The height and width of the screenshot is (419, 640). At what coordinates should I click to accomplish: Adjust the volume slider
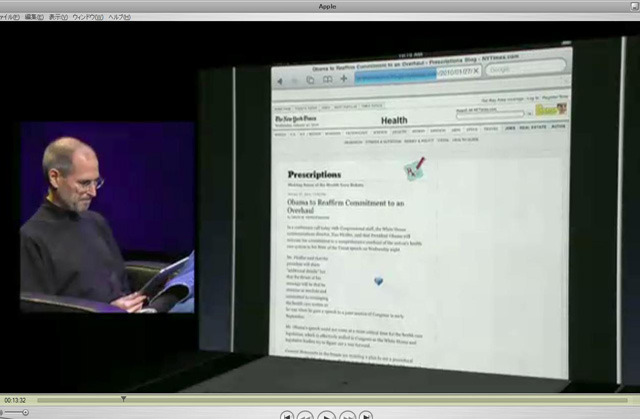point(12,412)
